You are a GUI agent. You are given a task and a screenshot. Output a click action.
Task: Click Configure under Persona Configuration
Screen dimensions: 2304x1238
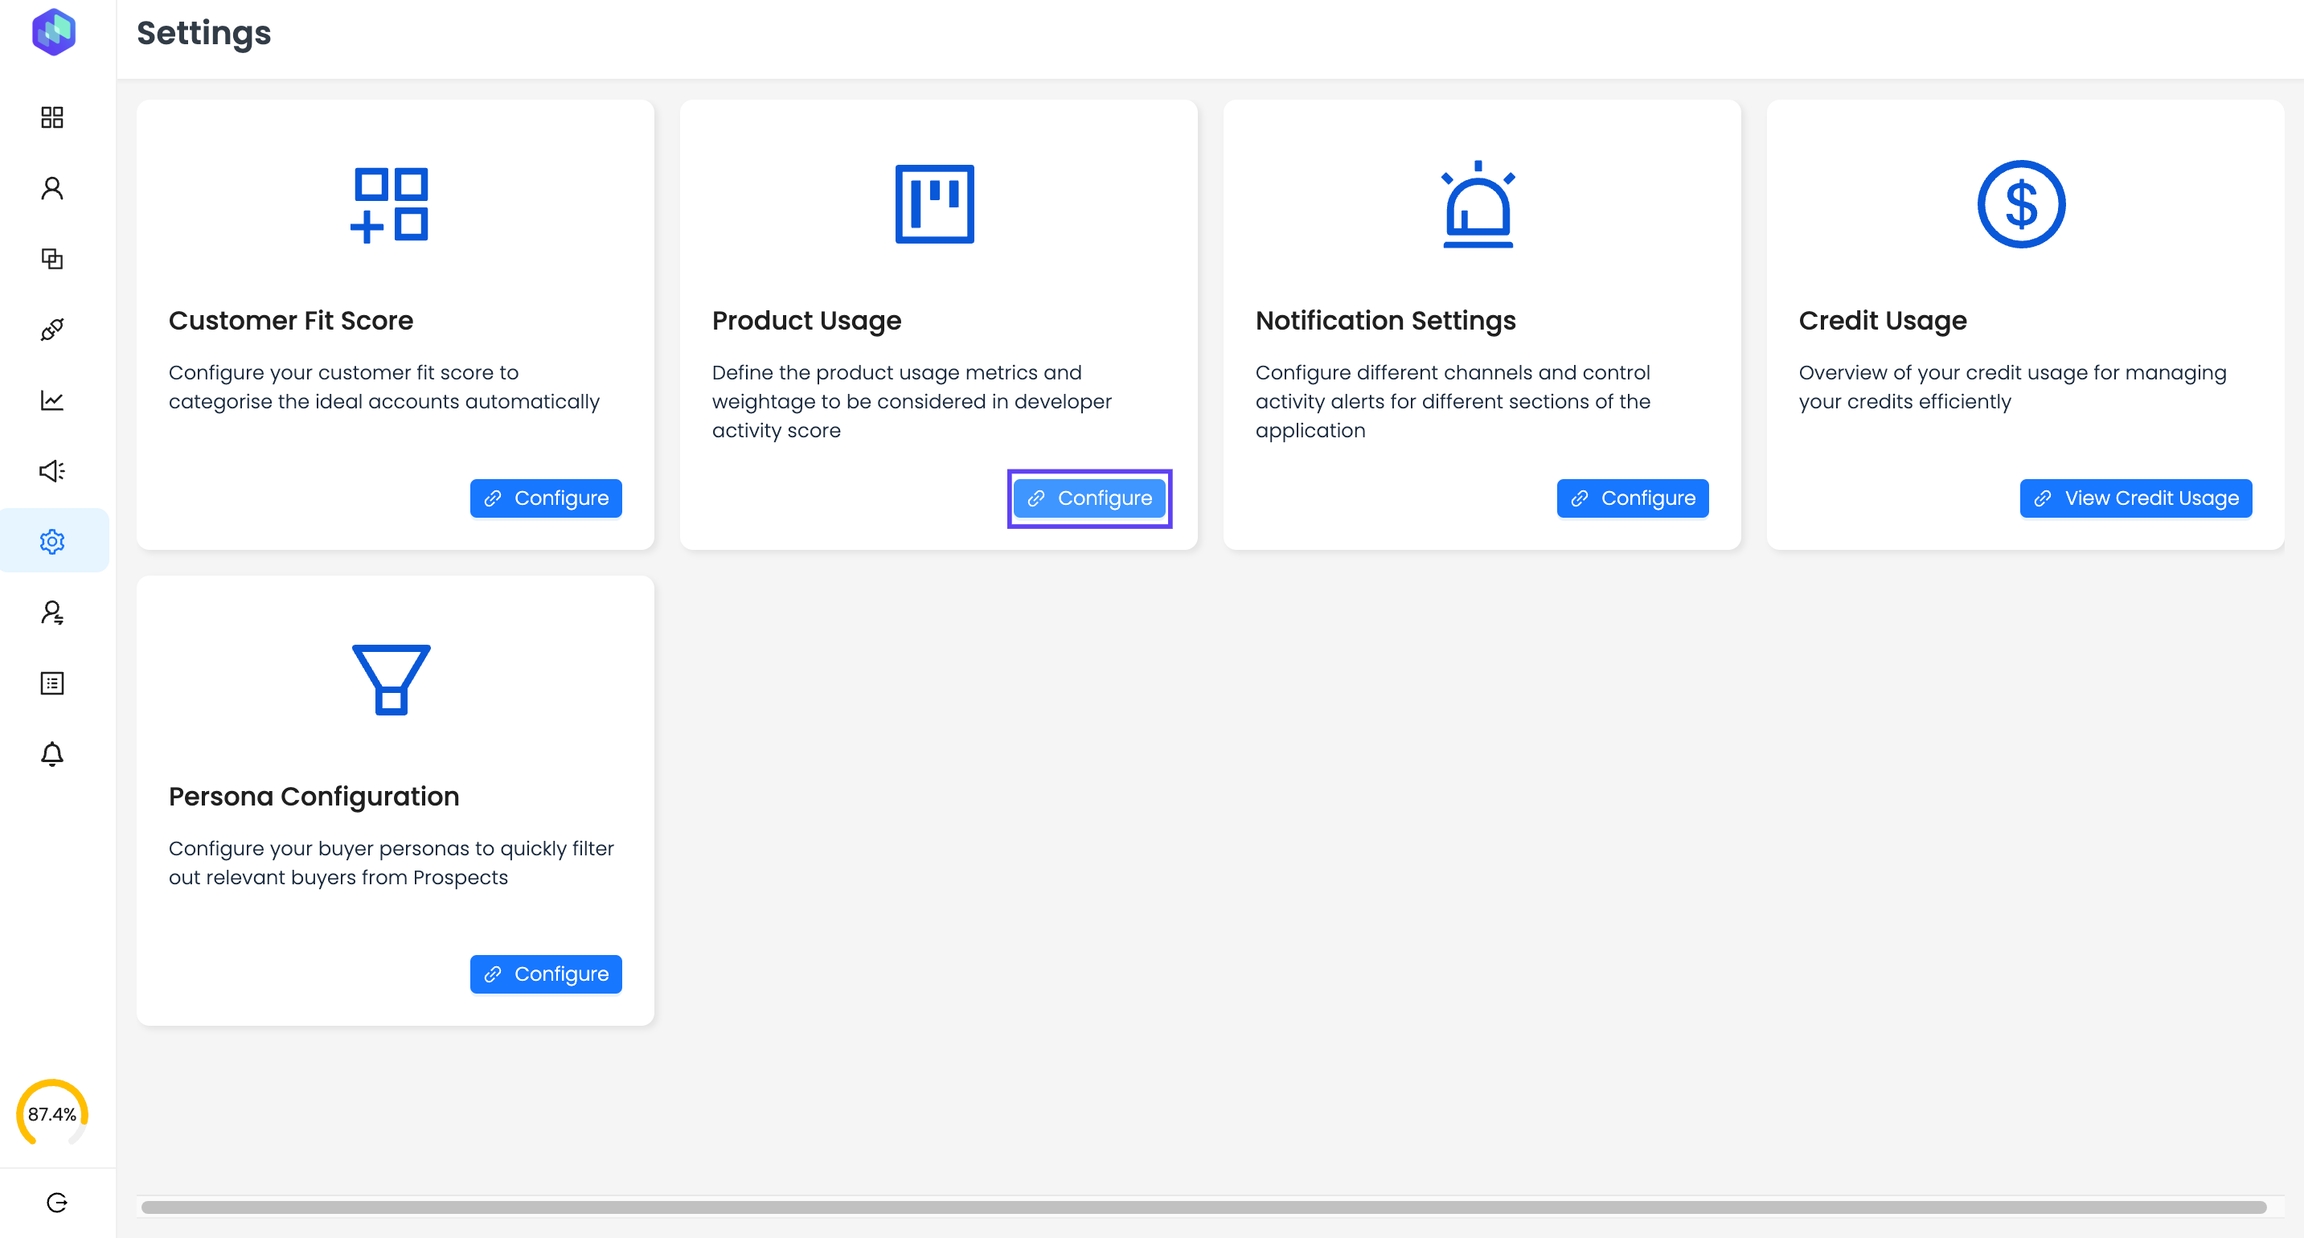[x=546, y=974]
